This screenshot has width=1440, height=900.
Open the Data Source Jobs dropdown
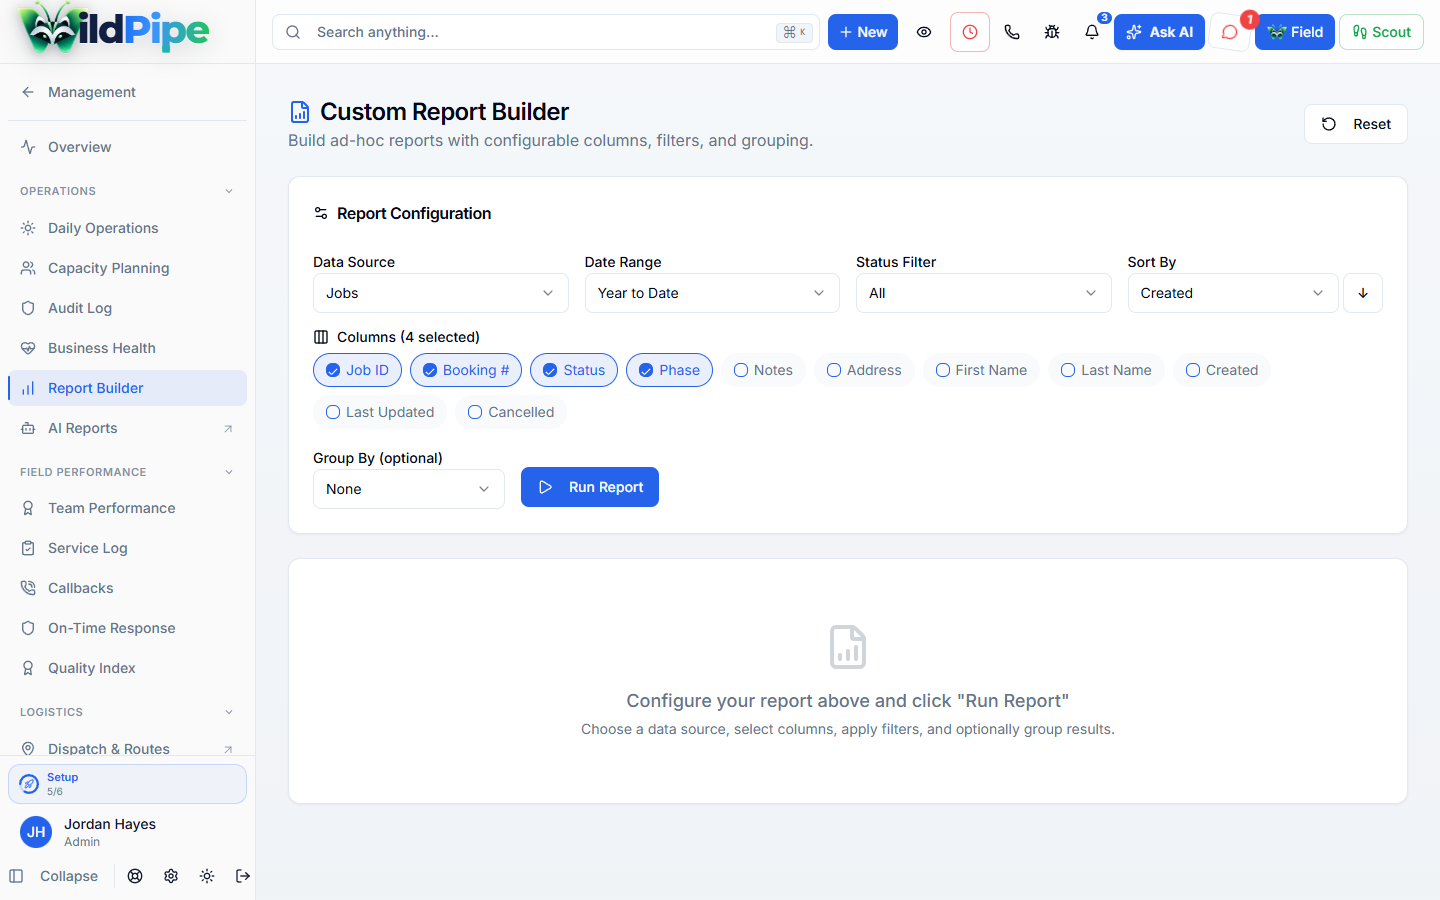441,293
